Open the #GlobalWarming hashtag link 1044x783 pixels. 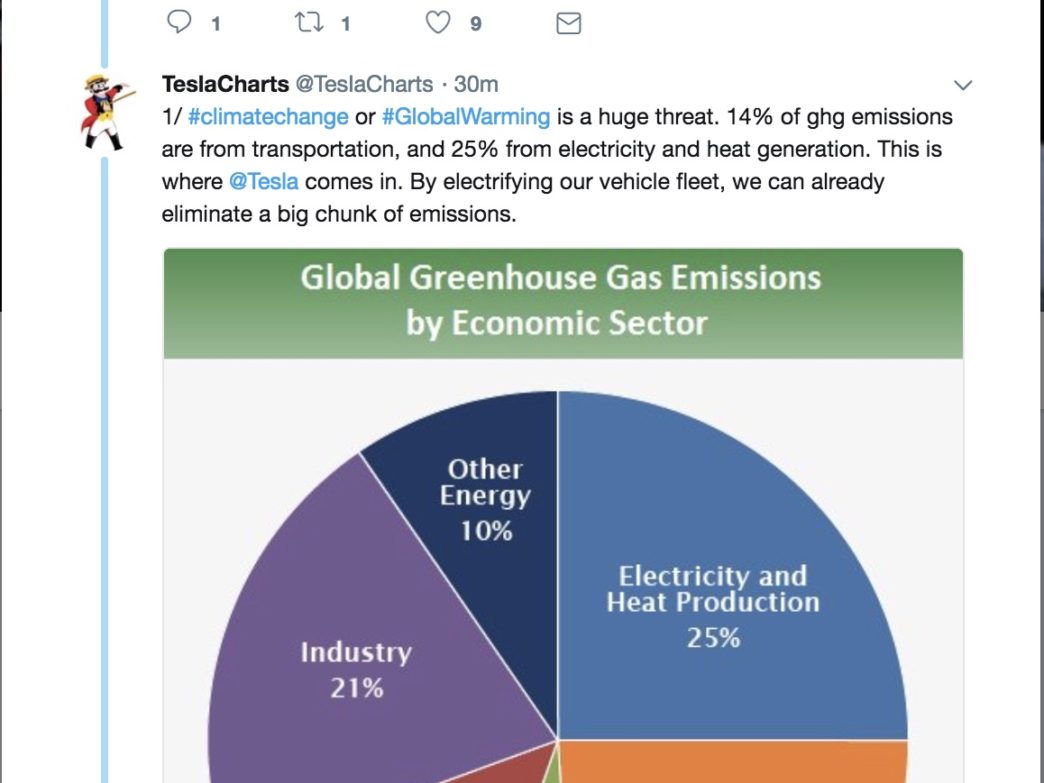[x=466, y=117]
